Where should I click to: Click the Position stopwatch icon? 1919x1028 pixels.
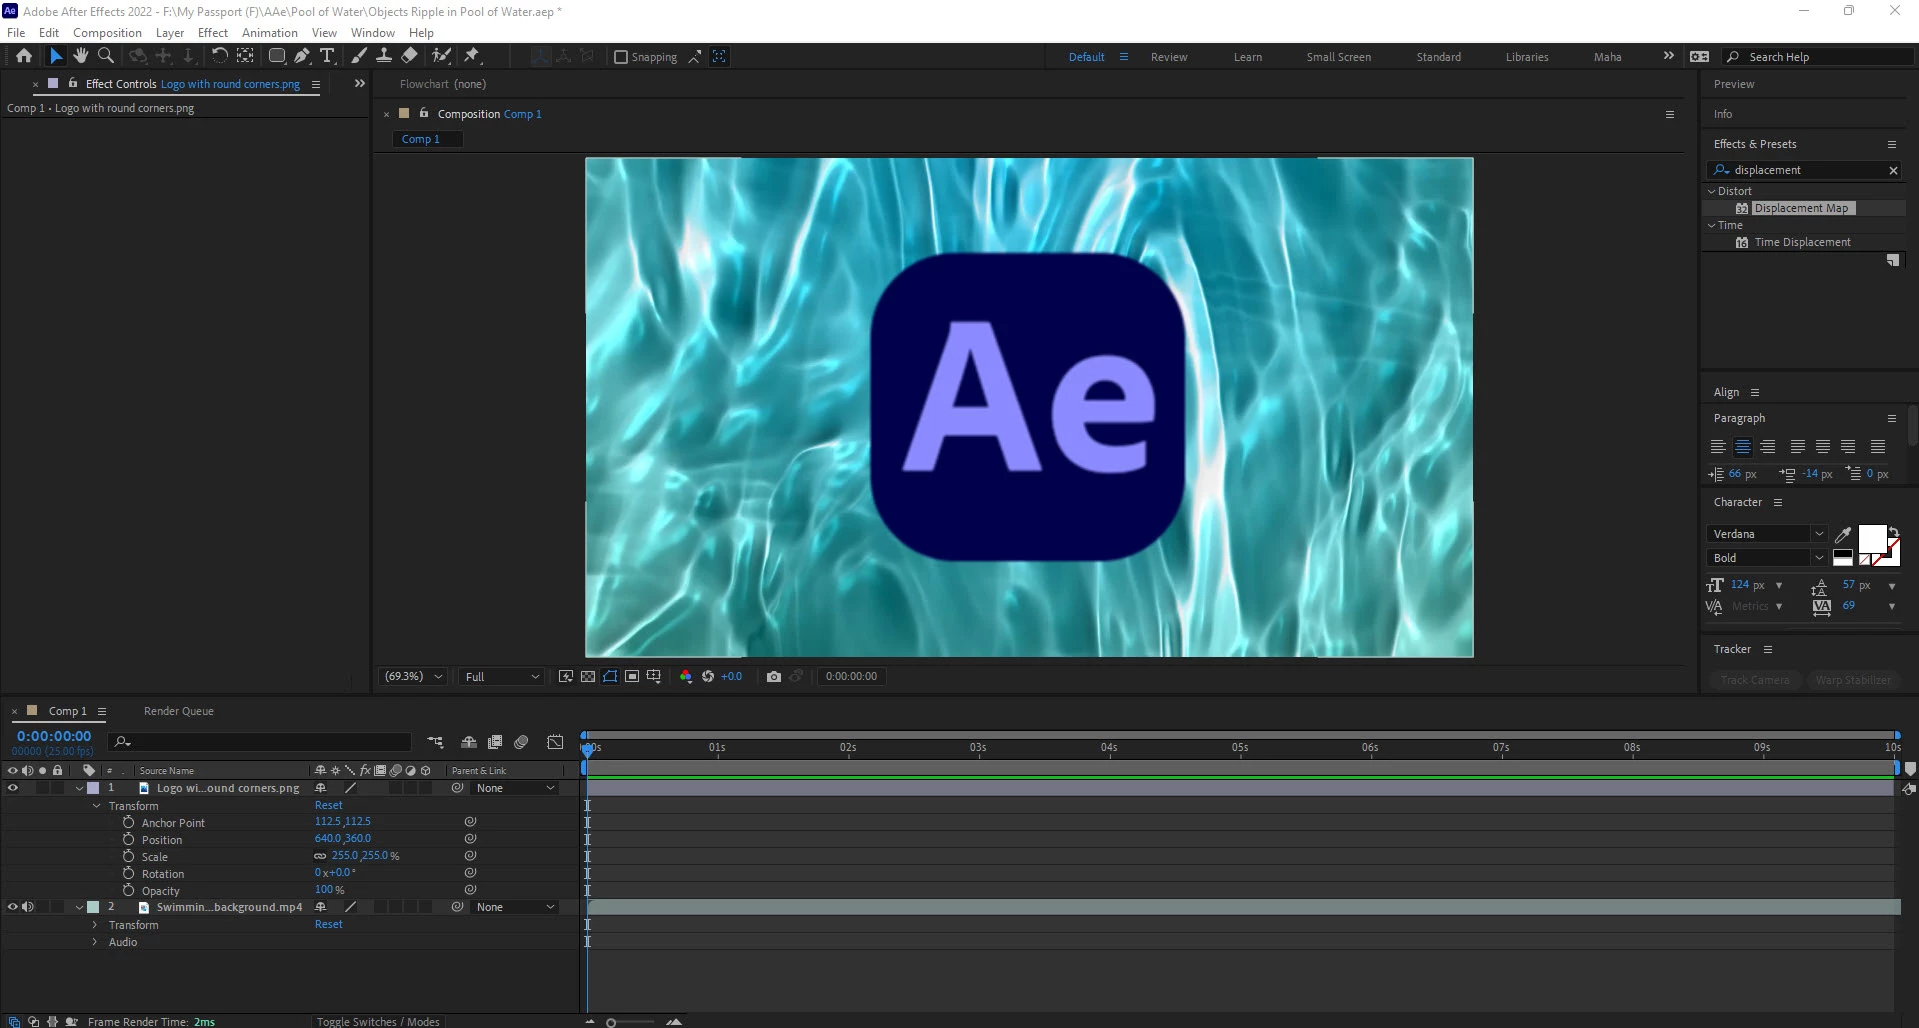coord(128,840)
